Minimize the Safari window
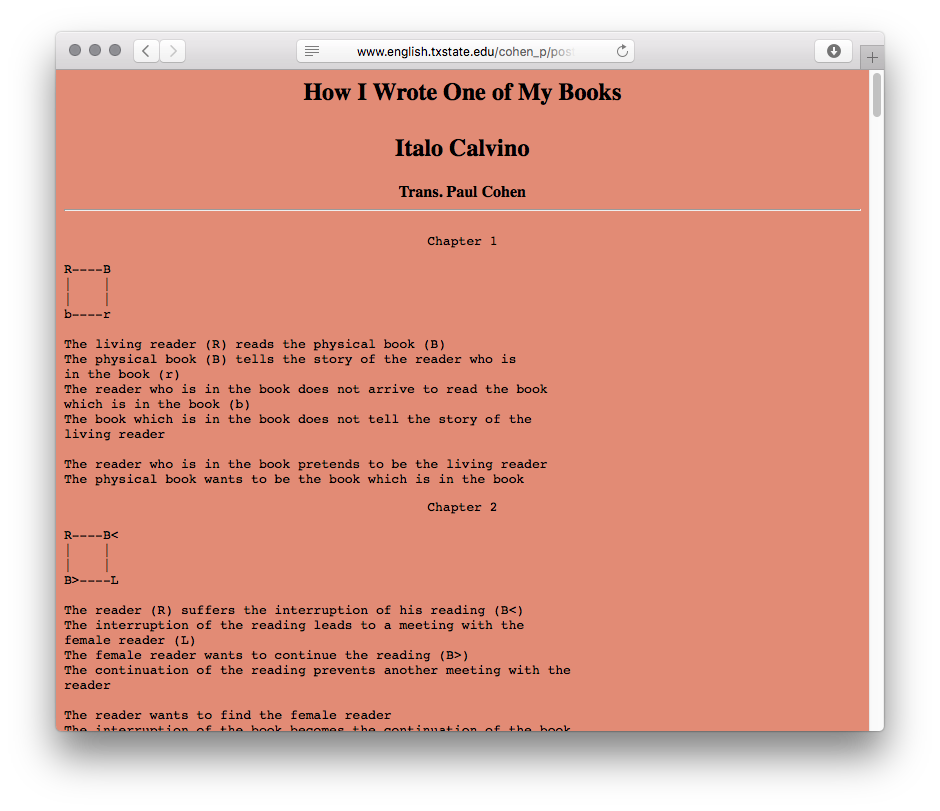This screenshot has width=940, height=811. [95, 51]
